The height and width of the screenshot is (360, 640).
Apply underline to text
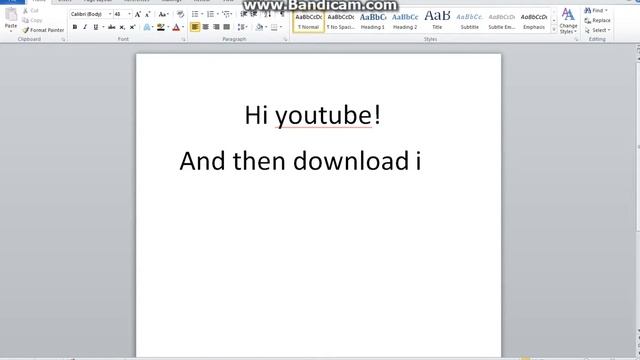click(96, 27)
